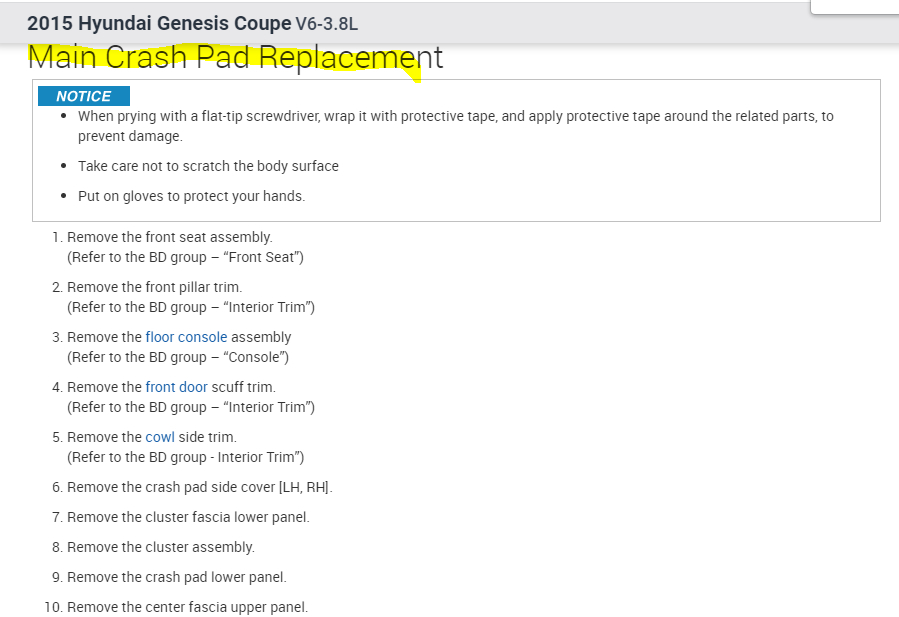Click step 6 crash pad side cover text
This screenshot has height=617, width=899.
[x=199, y=487]
